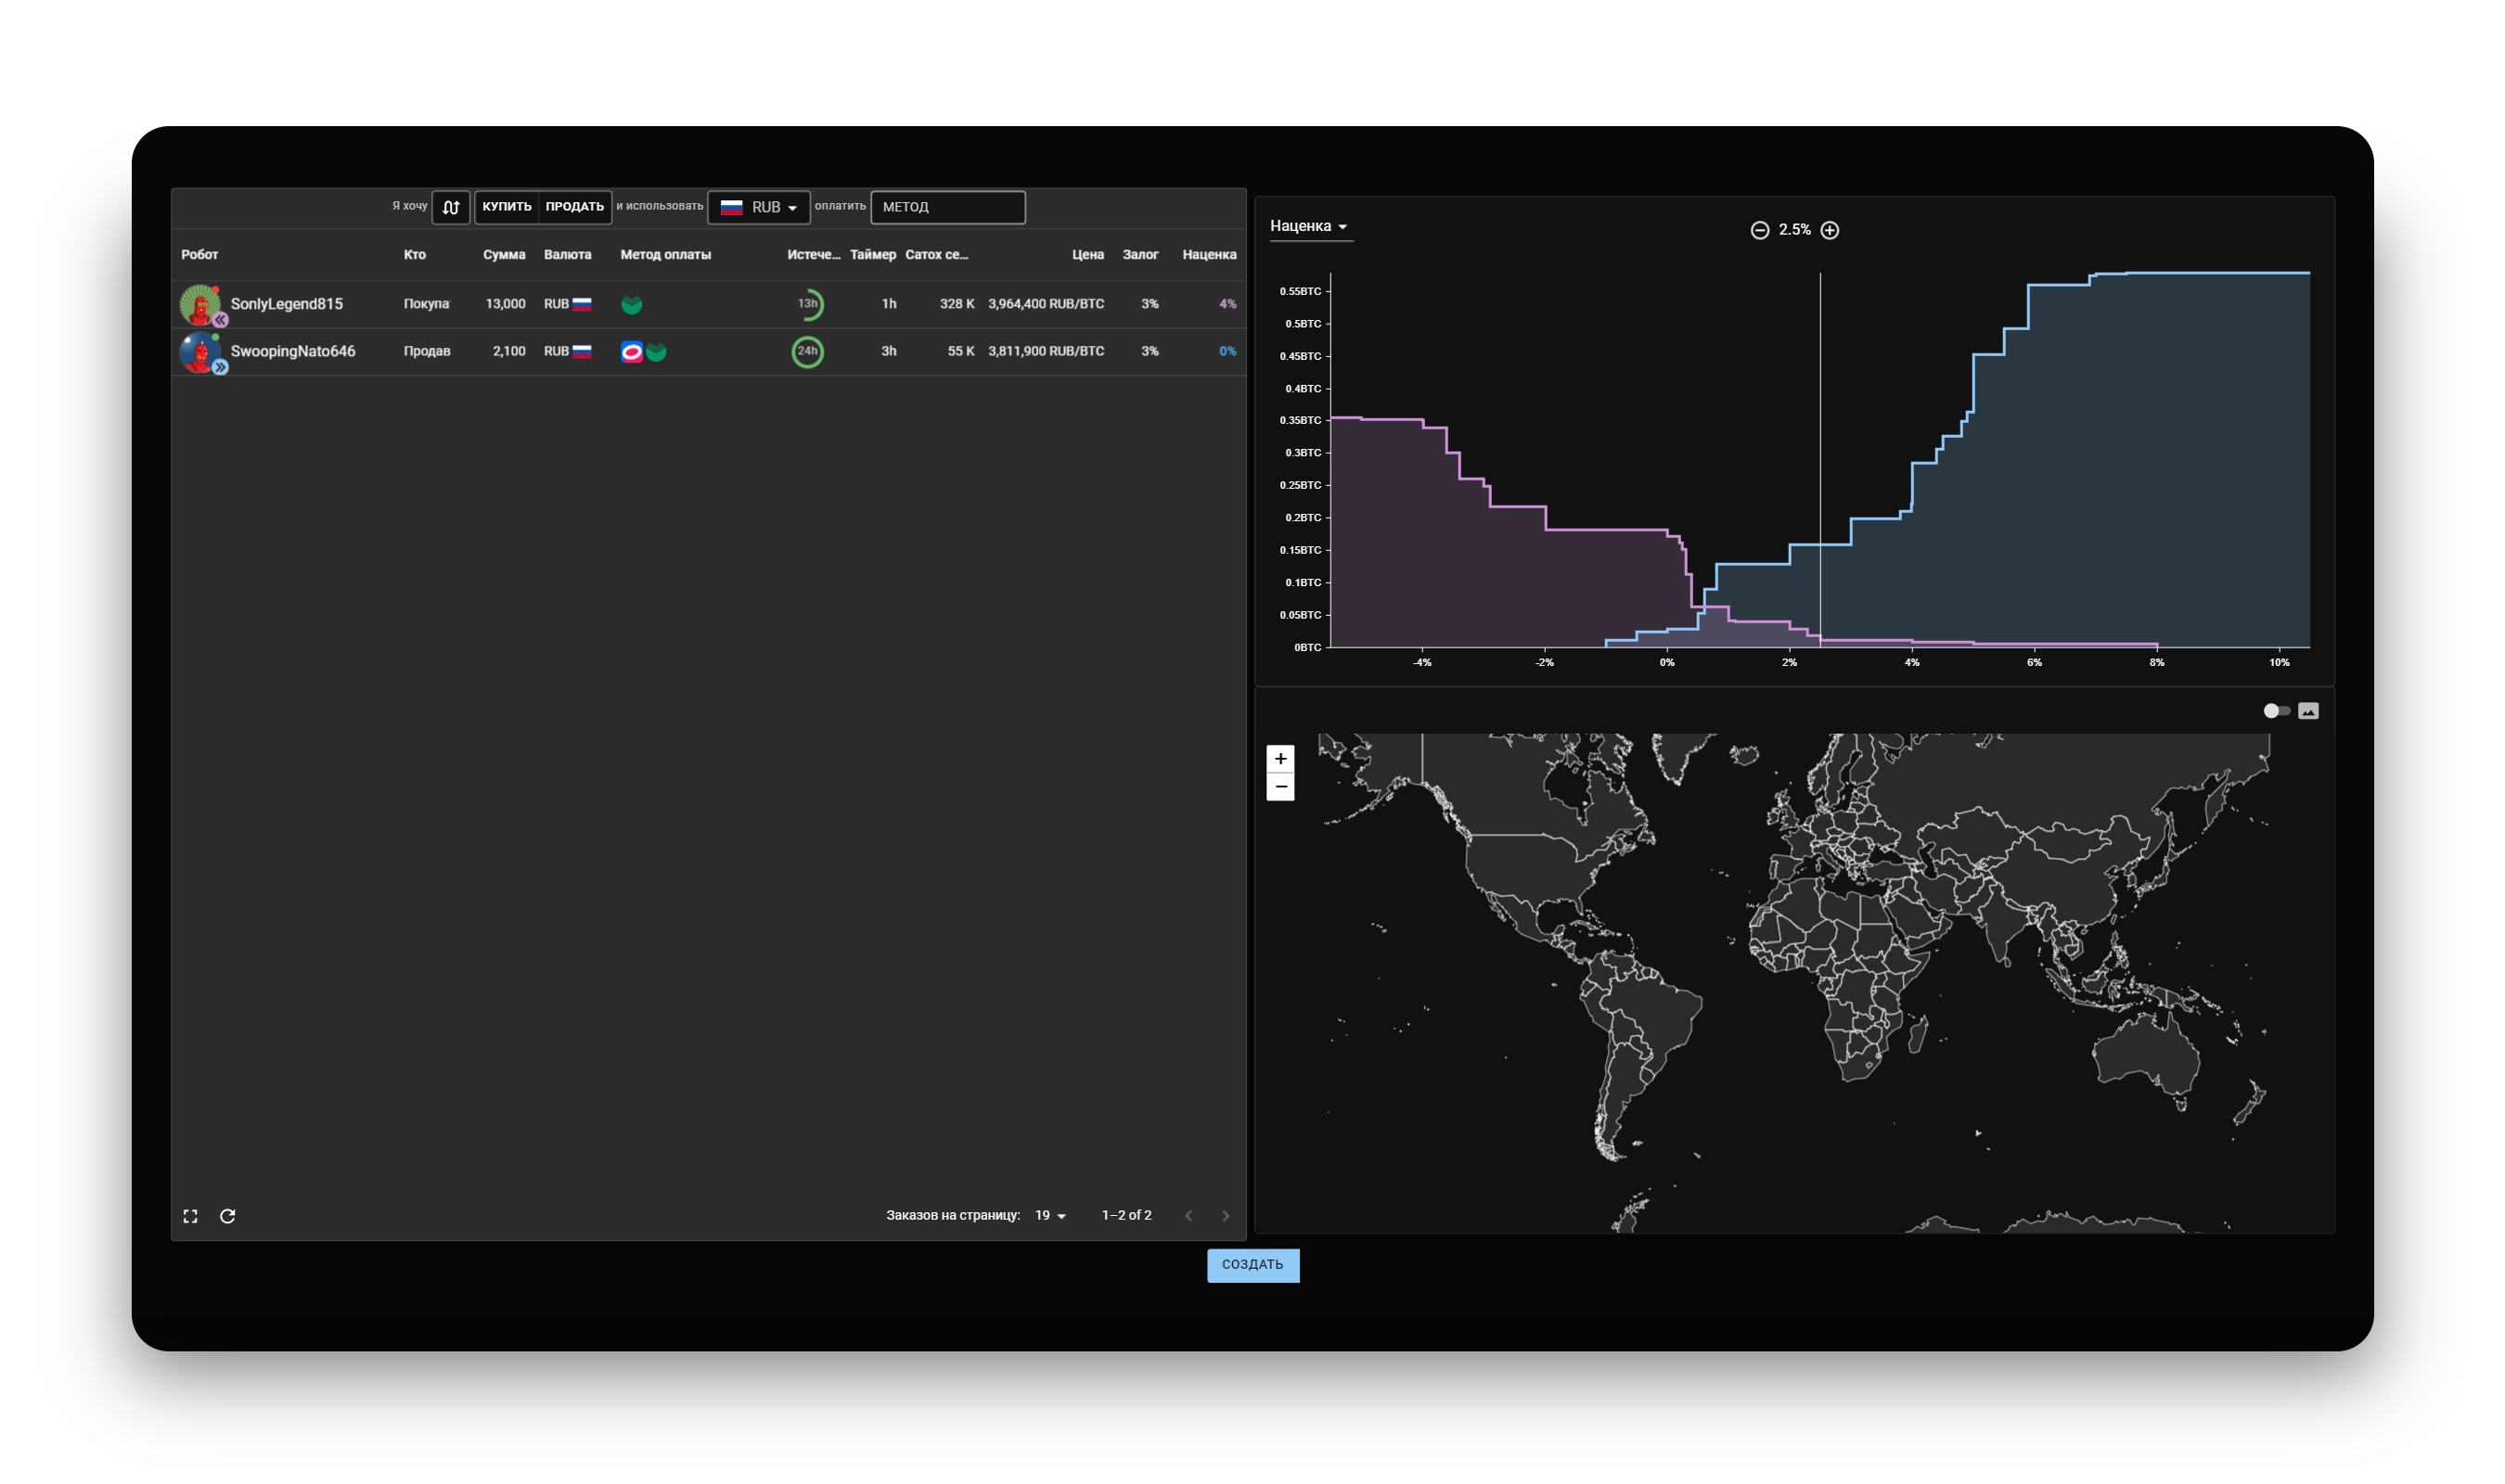Click the map image mode icon
This screenshot has width=2505, height=1484.
[2308, 711]
